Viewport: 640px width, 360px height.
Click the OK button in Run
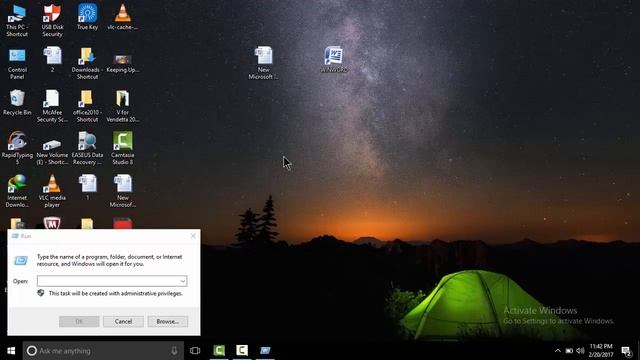click(x=79, y=322)
